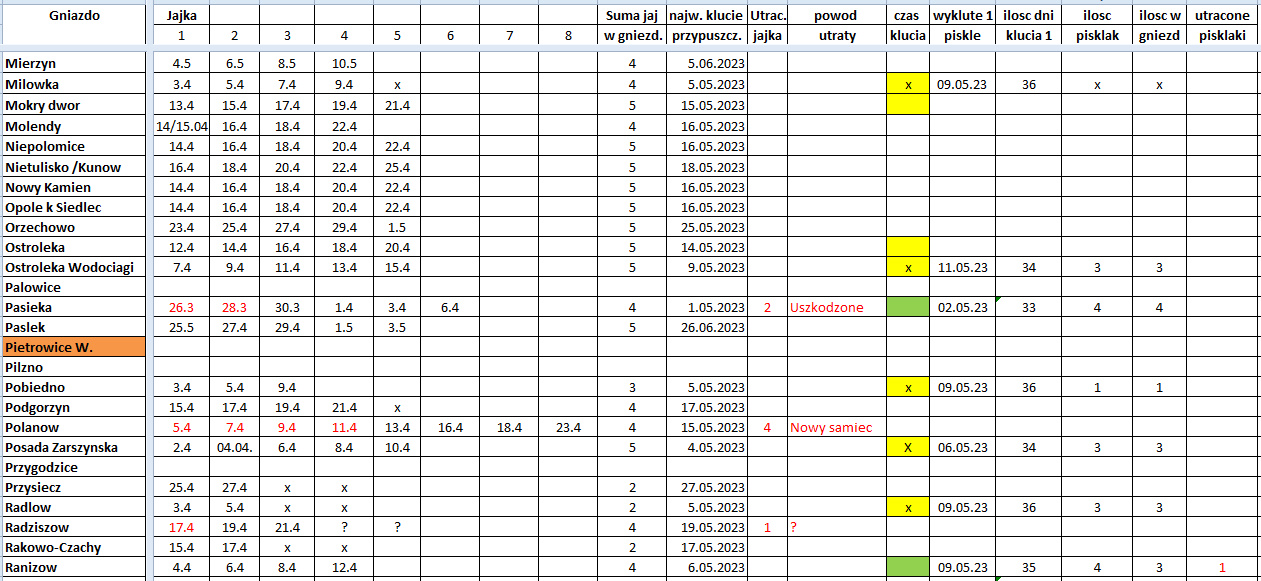Select the najw. klucie header cell

(x=706, y=16)
